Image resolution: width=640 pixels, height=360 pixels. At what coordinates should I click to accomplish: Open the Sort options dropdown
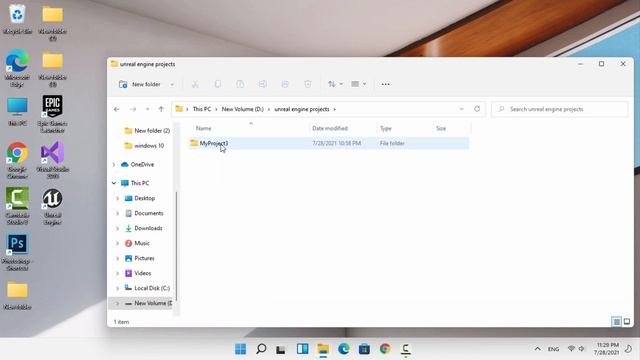click(x=335, y=84)
